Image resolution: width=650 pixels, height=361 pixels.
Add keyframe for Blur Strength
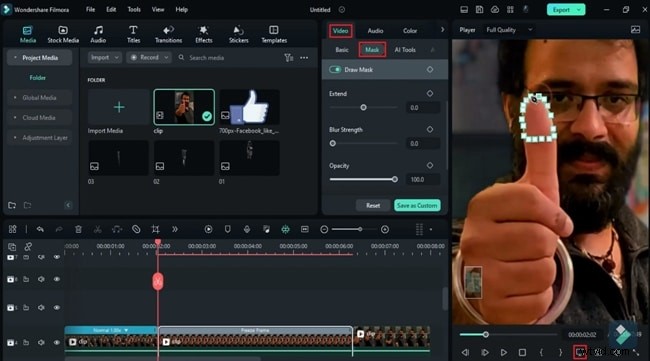(x=430, y=129)
